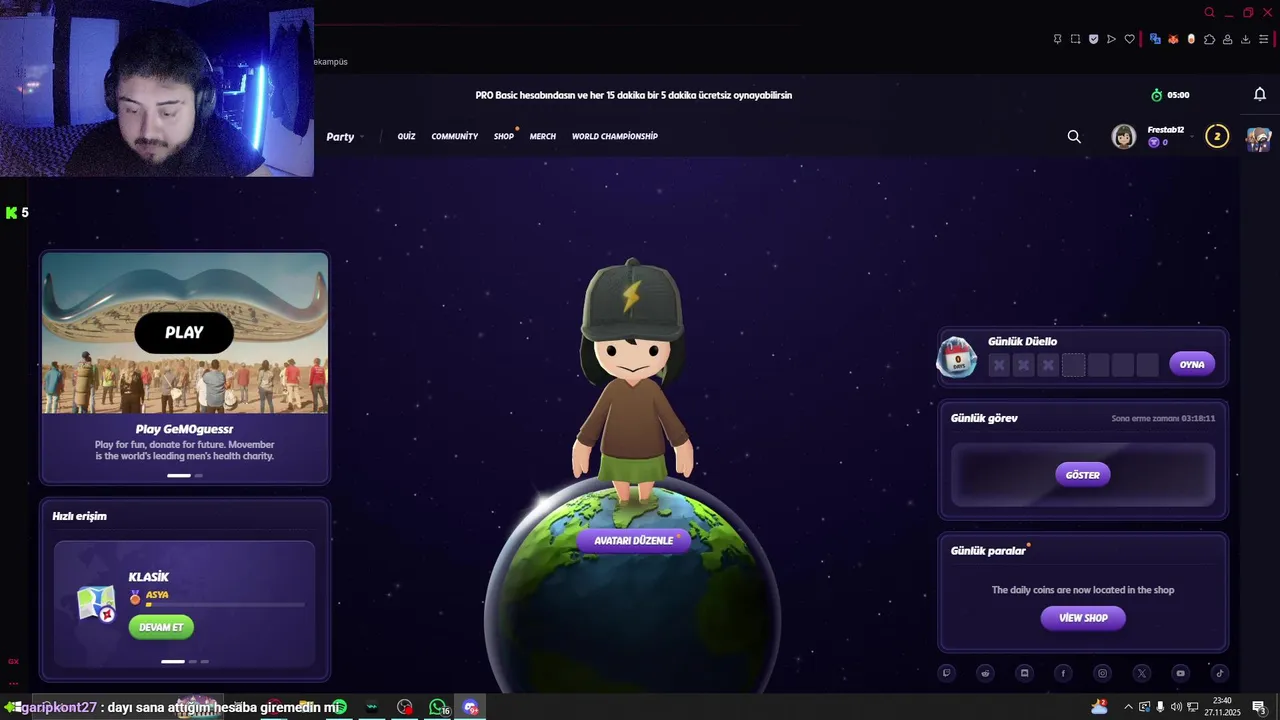Click the Play GeMOguessr title
This screenshot has width=1280, height=720.
184,429
